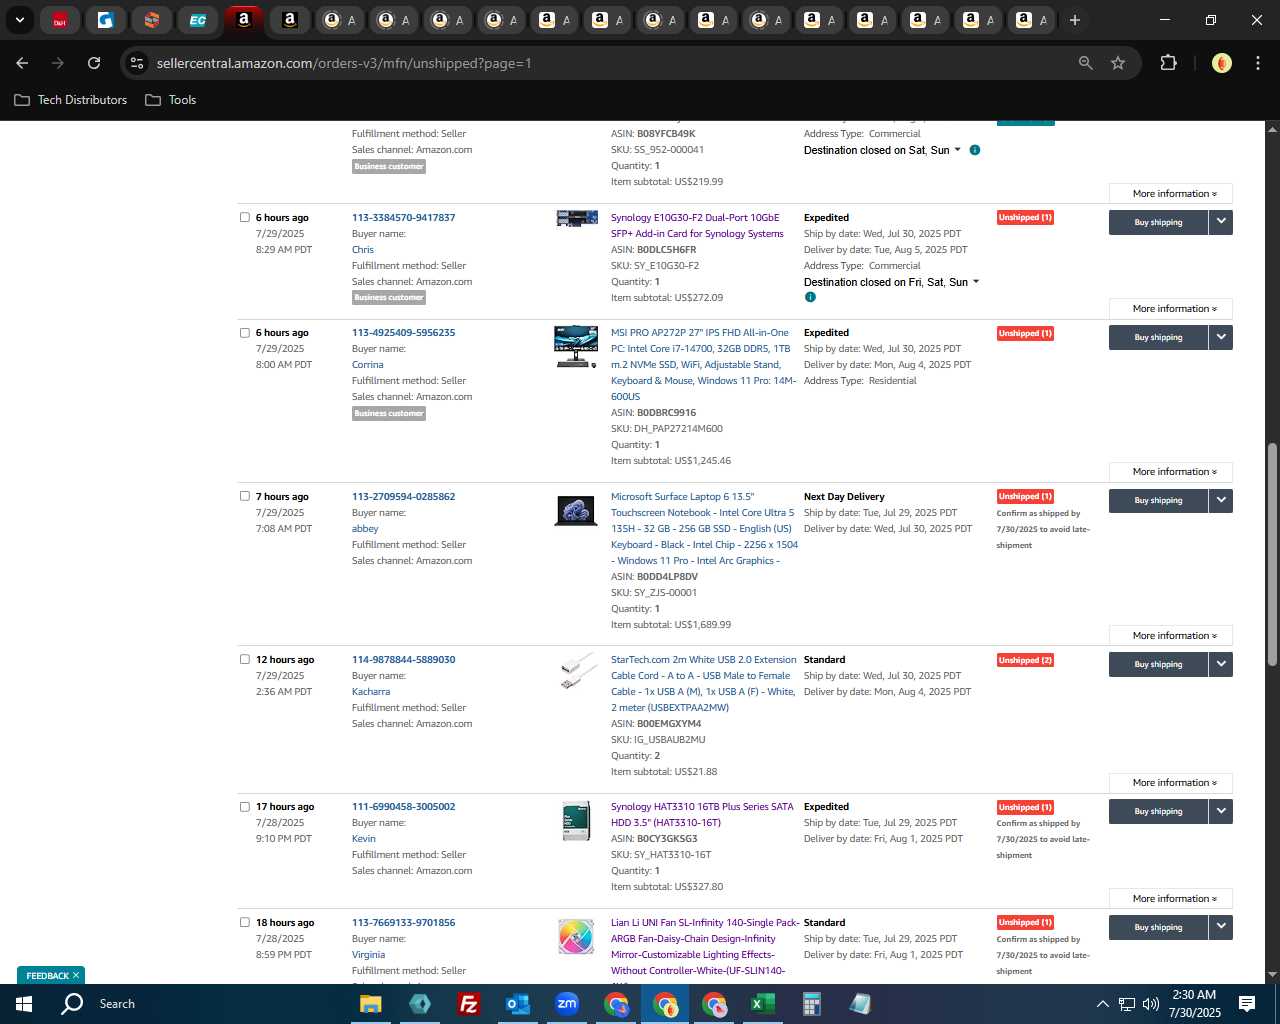Select the active Amazon Seller Central tab

click(243, 20)
